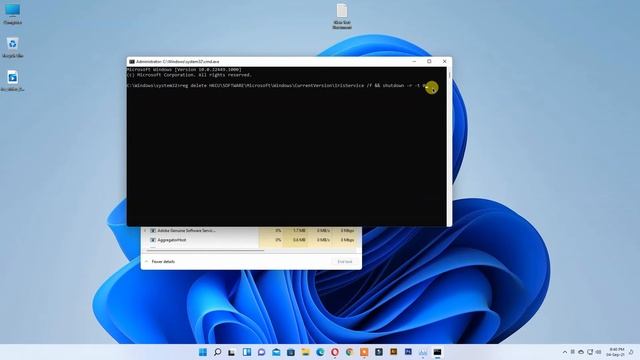Open the Recycle Bin desktop icon
640x360 pixels.
coord(13,47)
